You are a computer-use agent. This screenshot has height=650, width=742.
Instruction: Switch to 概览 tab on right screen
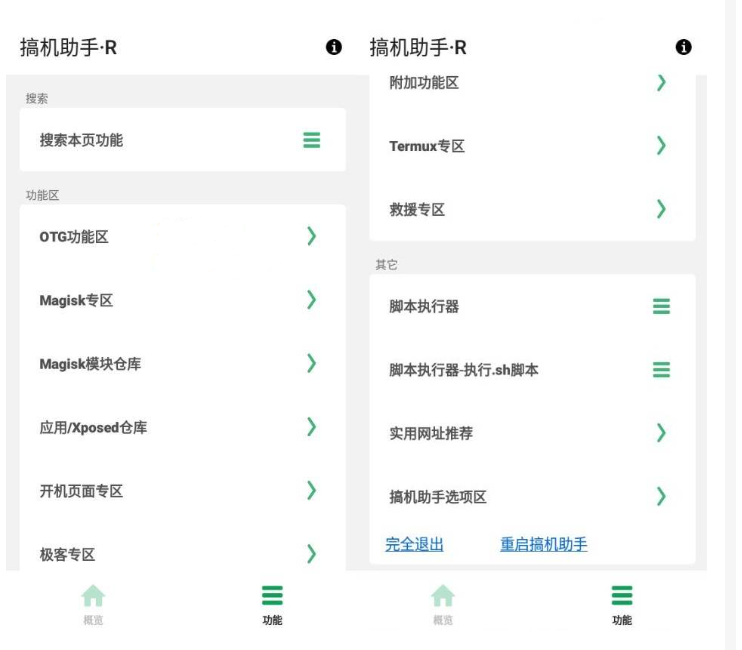(443, 620)
